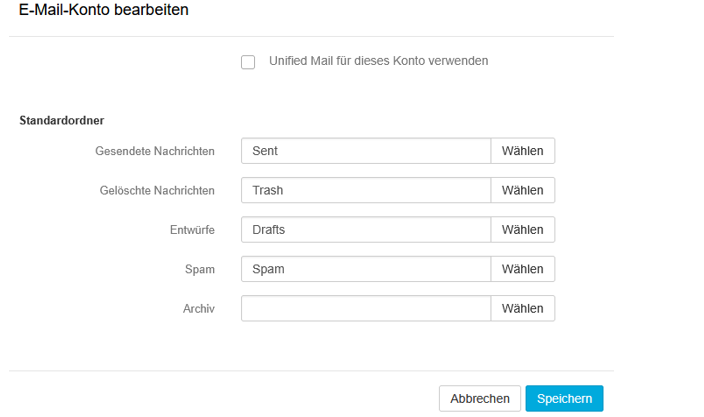Enable Unified Mail checkbox for this account
Viewport: 704px width, 417px height.
(x=248, y=62)
